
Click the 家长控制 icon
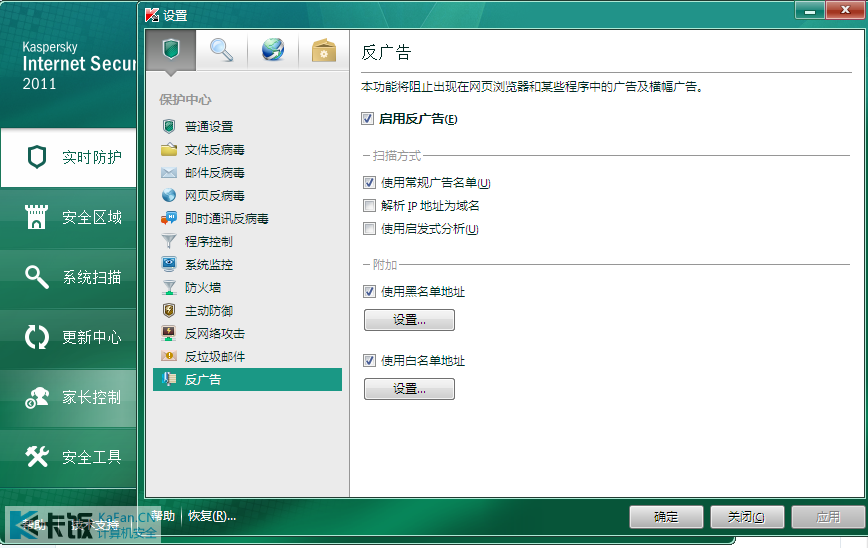tap(37, 397)
